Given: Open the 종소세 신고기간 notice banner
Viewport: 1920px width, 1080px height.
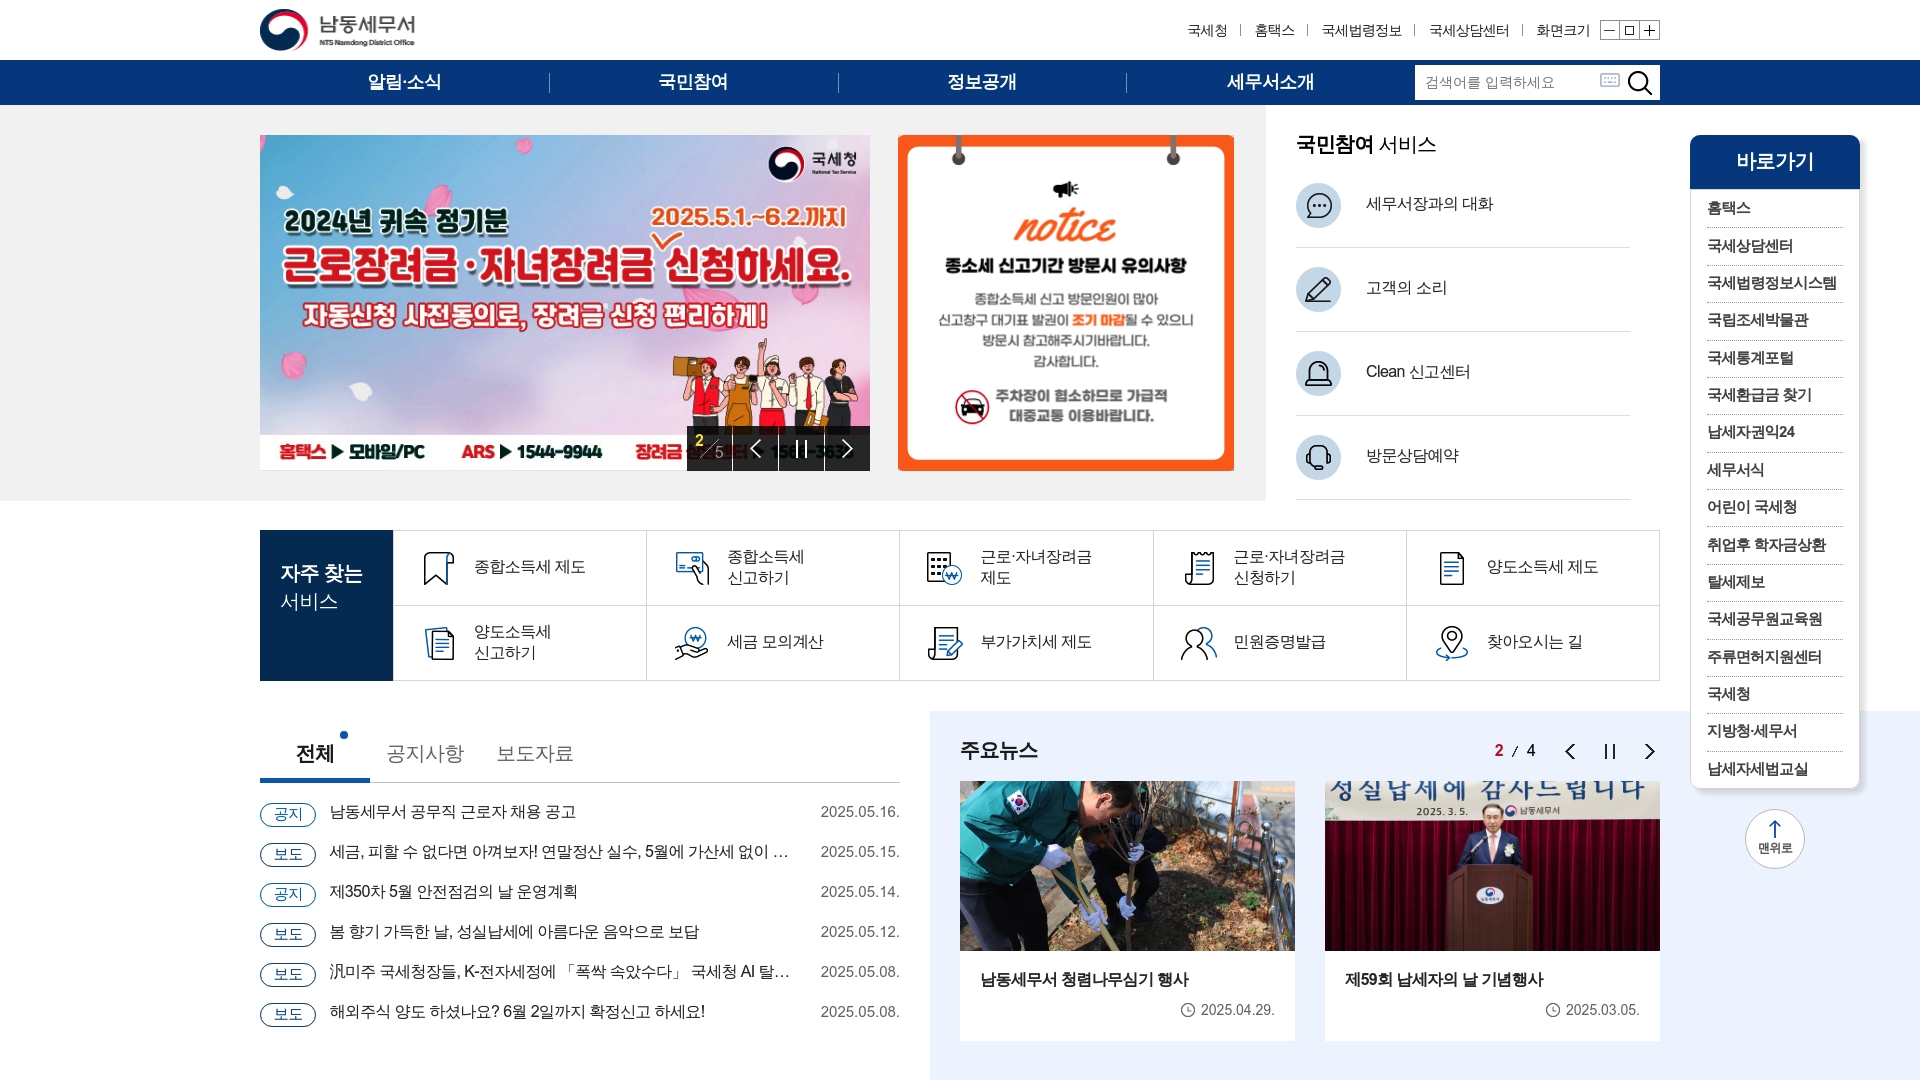Looking at the screenshot, I should pos(1066,303).
